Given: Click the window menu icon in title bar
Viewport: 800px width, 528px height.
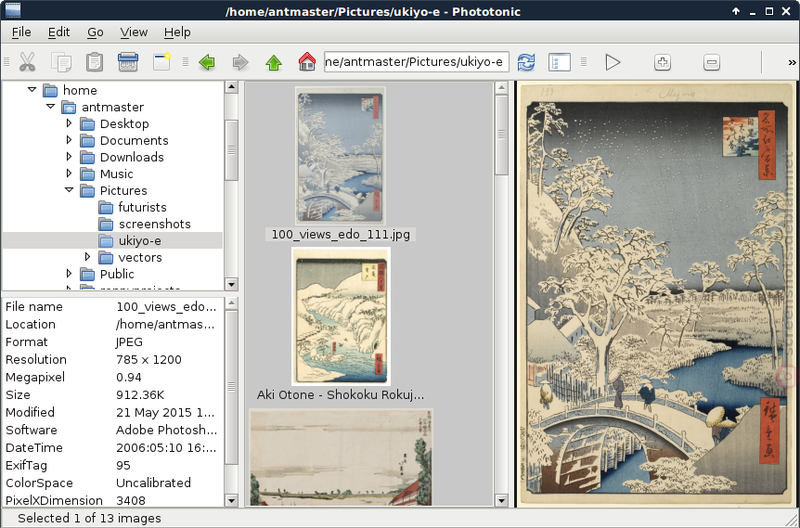Looking at the screenshot, I should (x=13, y=10).
